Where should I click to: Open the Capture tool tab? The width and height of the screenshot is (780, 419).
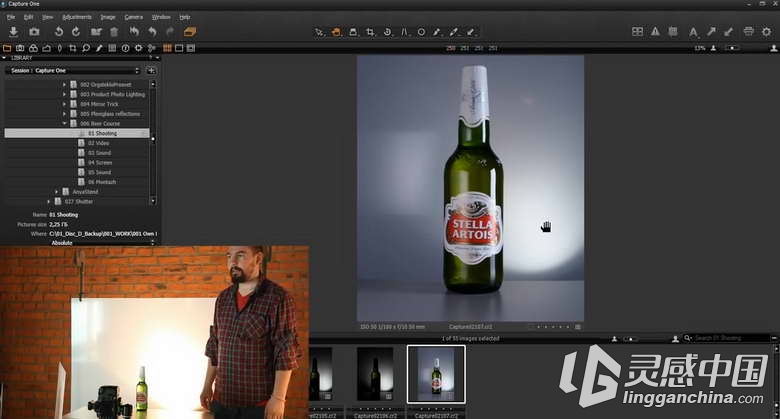[x=20, y=48]
